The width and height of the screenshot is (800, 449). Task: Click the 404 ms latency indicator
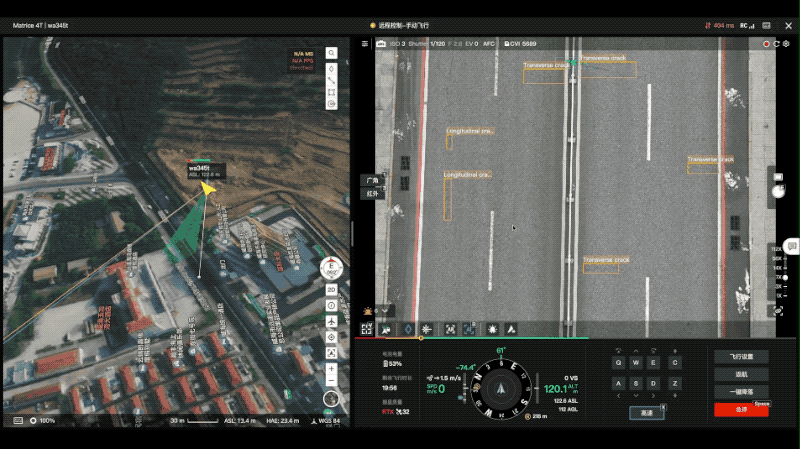pos(719,26)
